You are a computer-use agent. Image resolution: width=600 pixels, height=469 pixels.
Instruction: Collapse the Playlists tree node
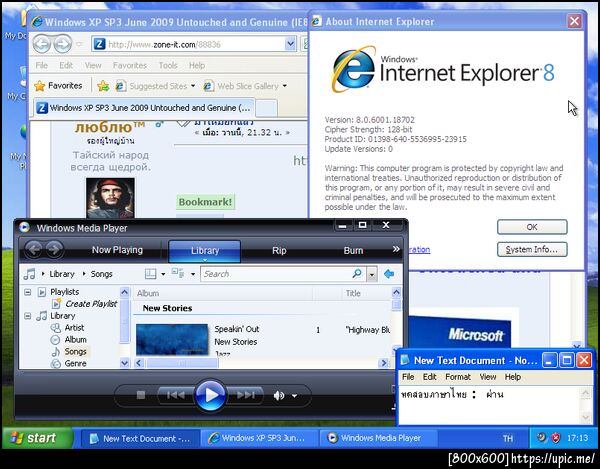pos(28,292)
